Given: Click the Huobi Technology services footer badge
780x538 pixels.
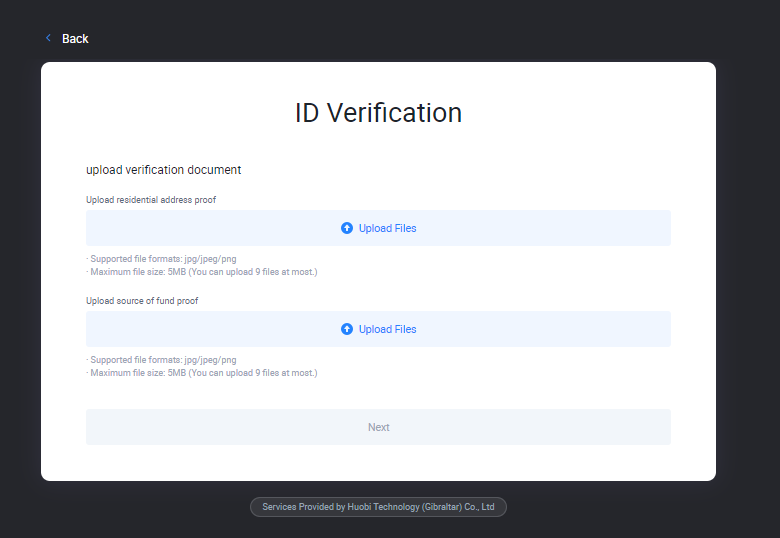Looking at the screenshot, I should point(378,507).
